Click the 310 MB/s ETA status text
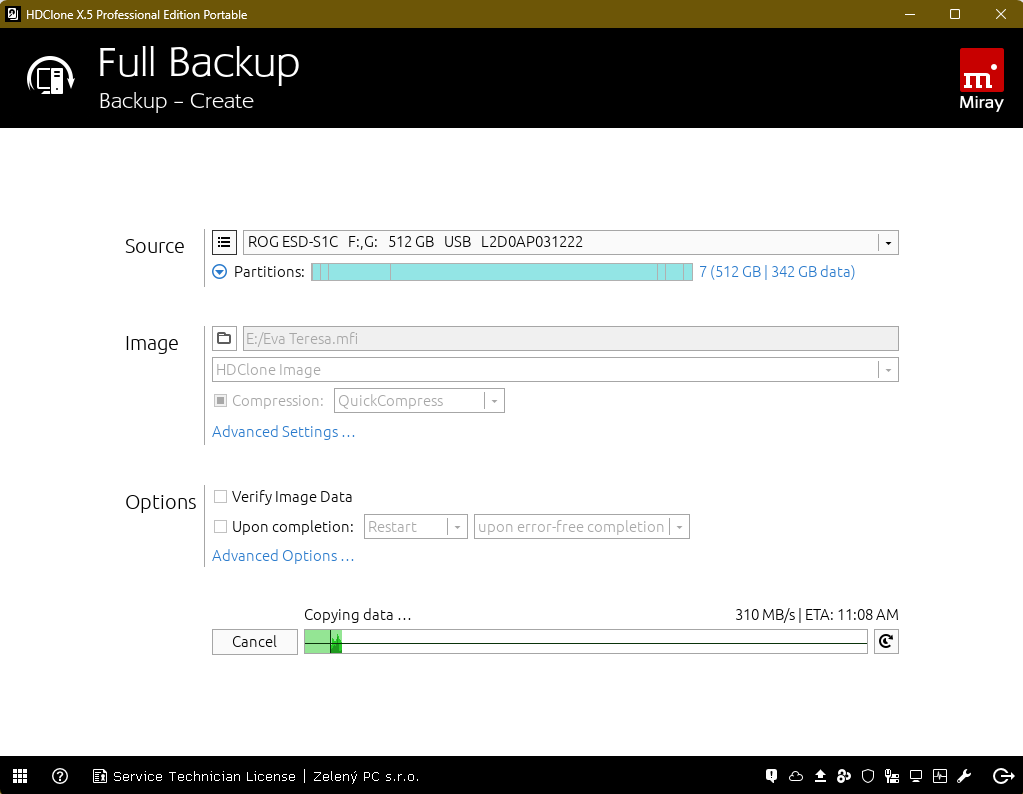The height and width of the screenshot is (794, 1023). [816, 615]
